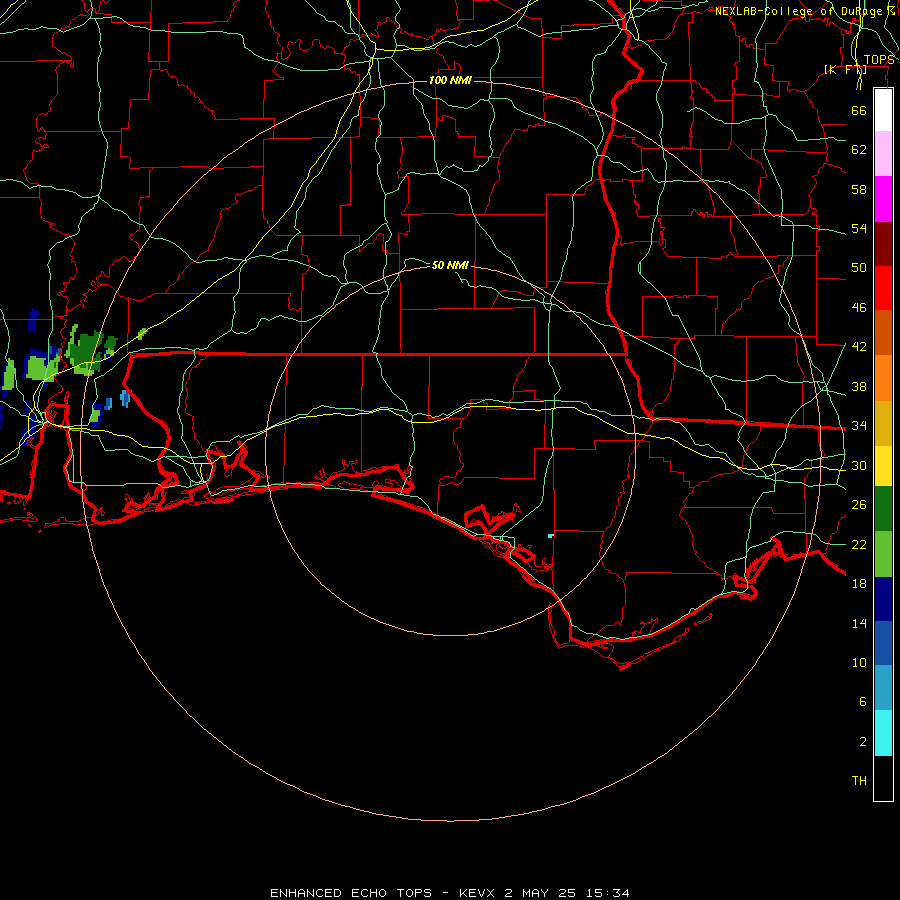This screenshot has height=900, width=900.
Task: Click the legend value '62'
Action: click(859, 150)
